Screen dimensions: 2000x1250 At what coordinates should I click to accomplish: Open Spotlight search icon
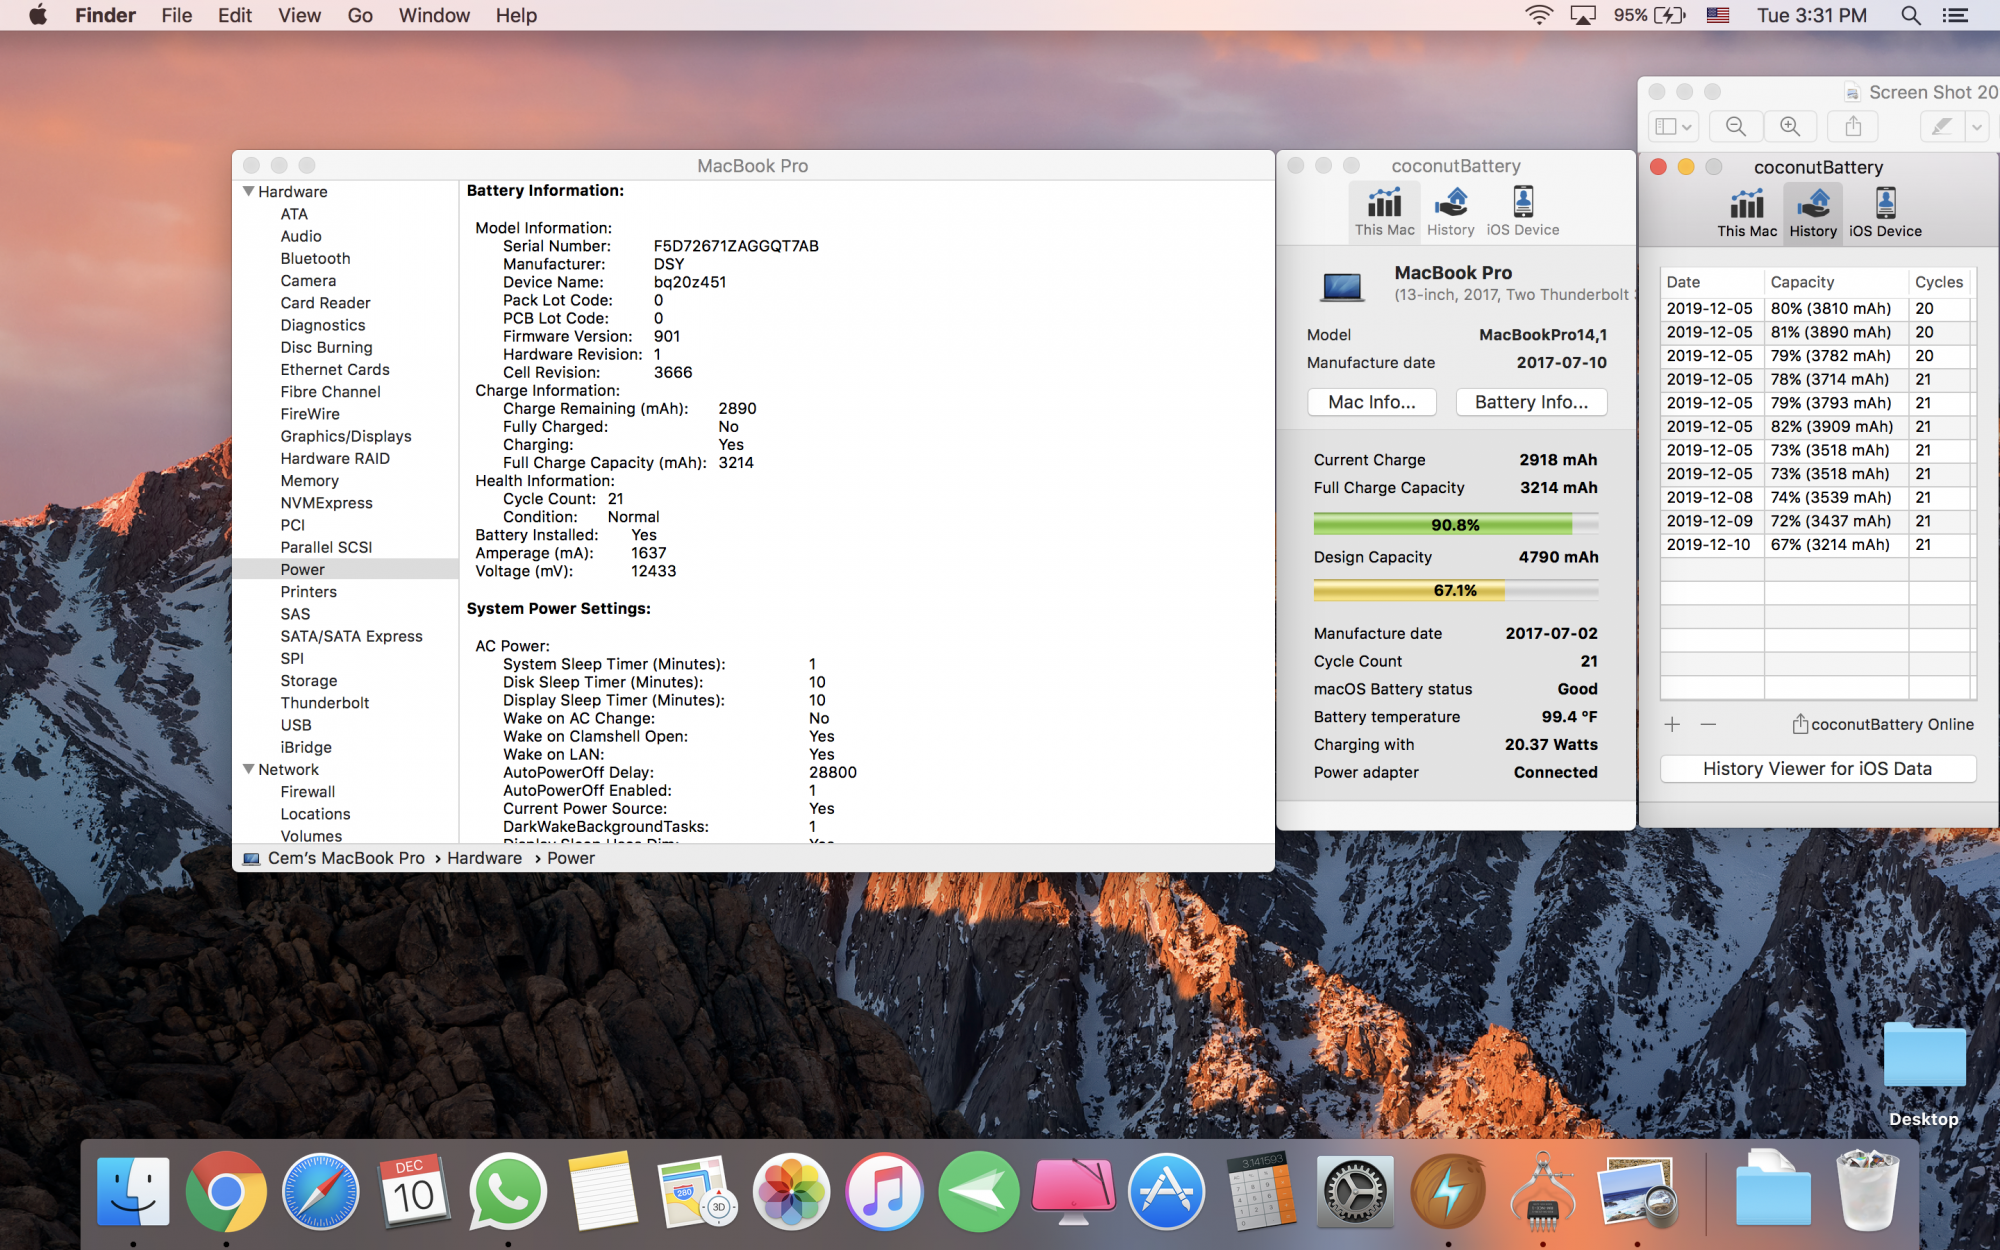click(x=1910, y=15)
